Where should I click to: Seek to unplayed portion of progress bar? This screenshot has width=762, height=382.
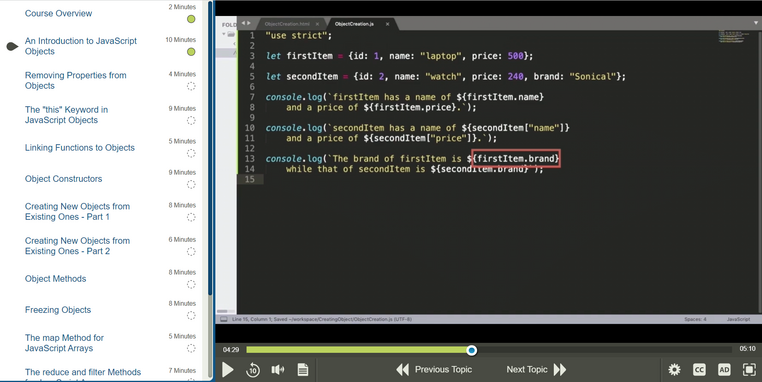click(x=603, y=350)
